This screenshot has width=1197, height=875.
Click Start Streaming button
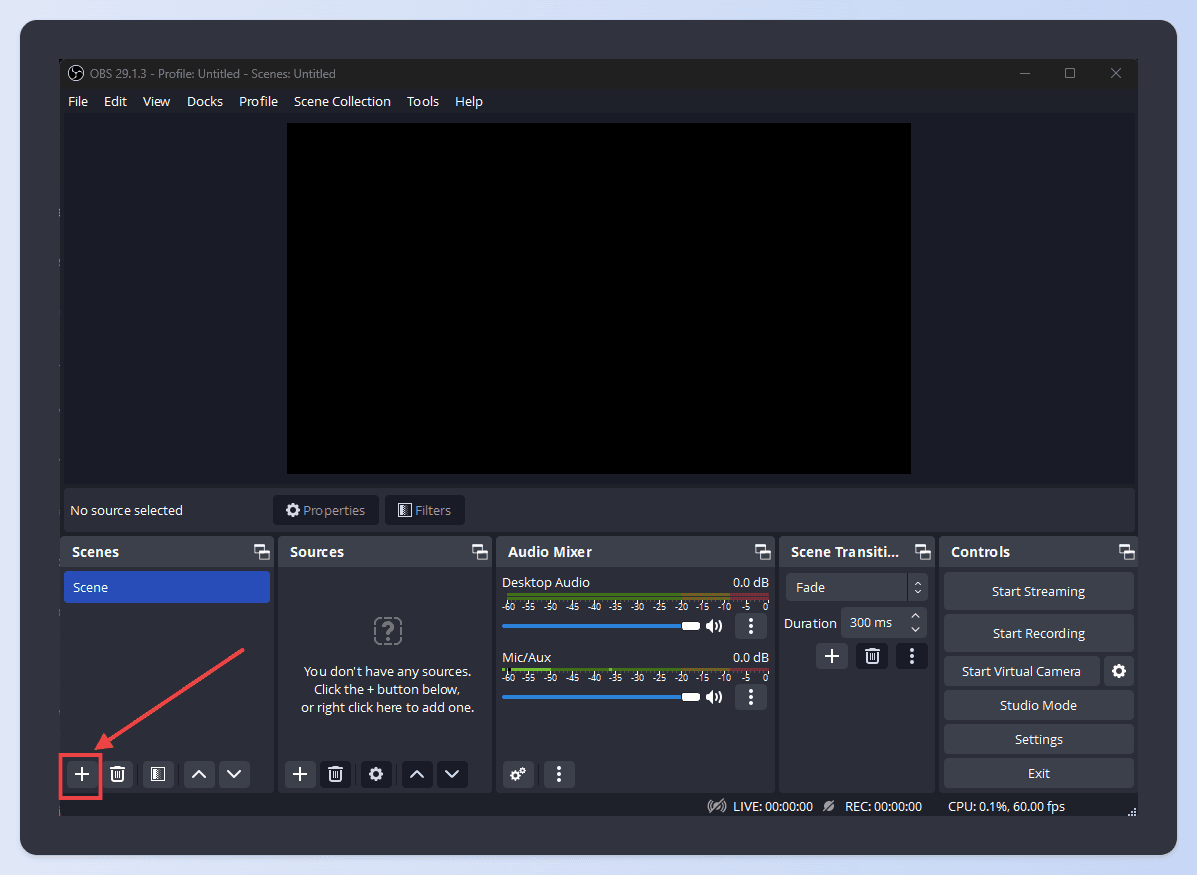(1038, 591)
